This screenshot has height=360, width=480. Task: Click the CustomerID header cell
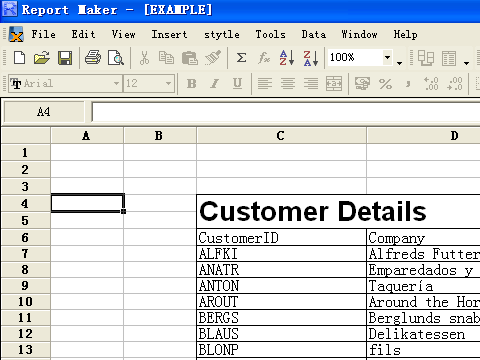click(281, 238)
